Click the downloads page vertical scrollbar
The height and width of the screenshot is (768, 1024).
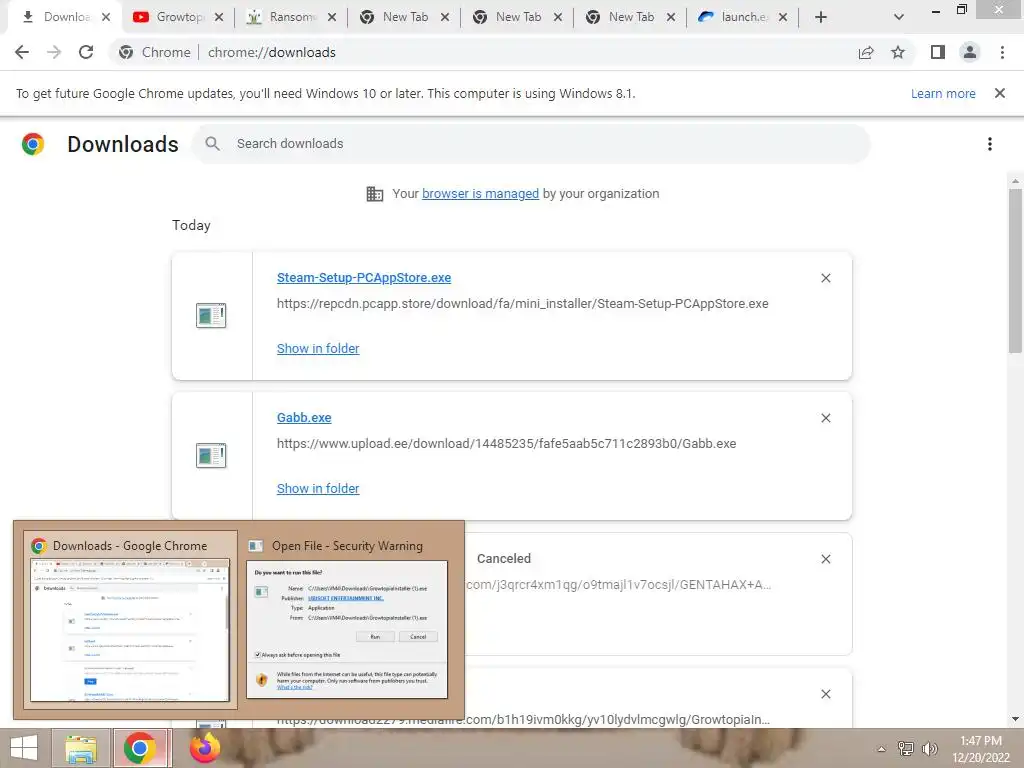[1015, 270]
